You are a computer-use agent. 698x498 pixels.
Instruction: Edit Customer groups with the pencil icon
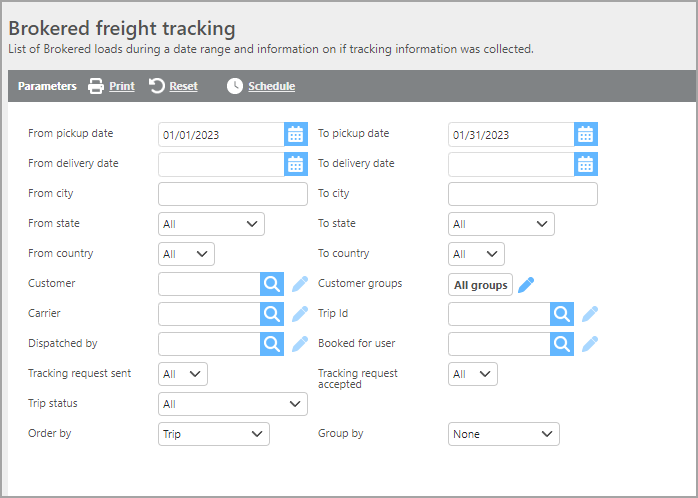[526, 284]
